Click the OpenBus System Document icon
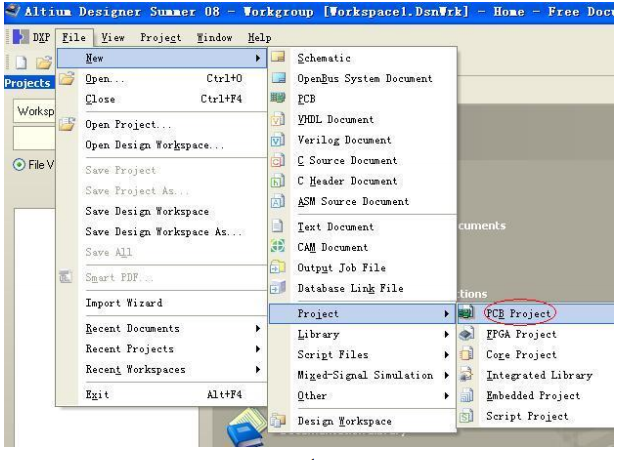This screenshot has height=460, width=624. tap(278, 78)
